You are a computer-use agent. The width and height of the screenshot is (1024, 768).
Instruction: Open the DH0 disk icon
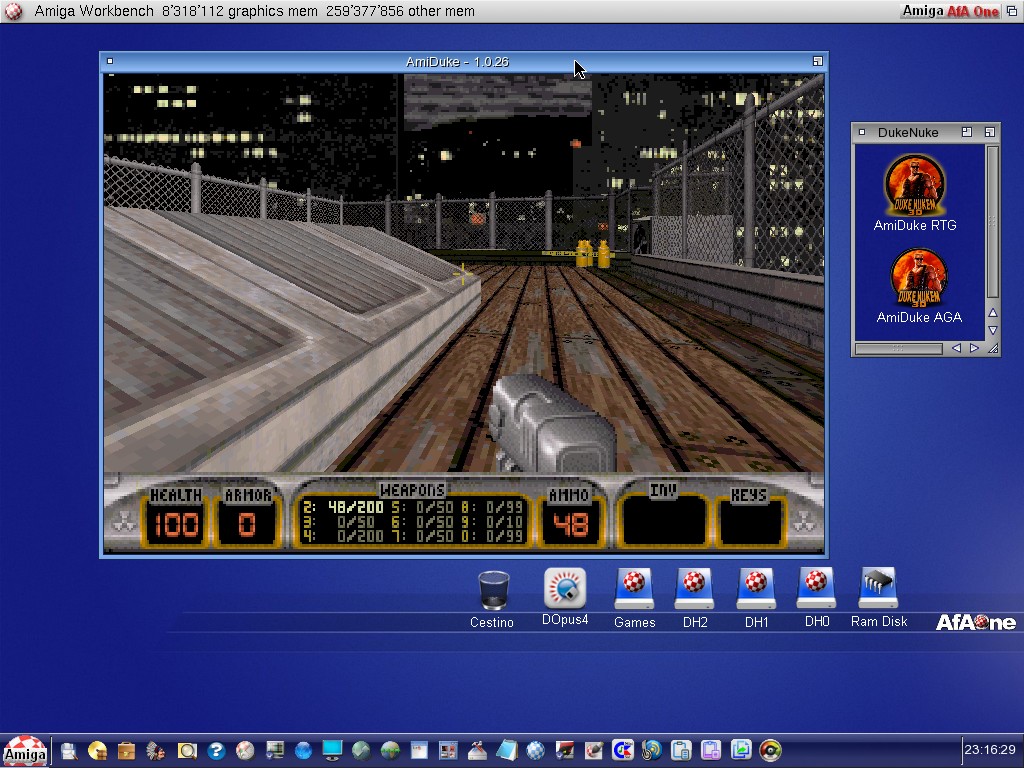817,589
